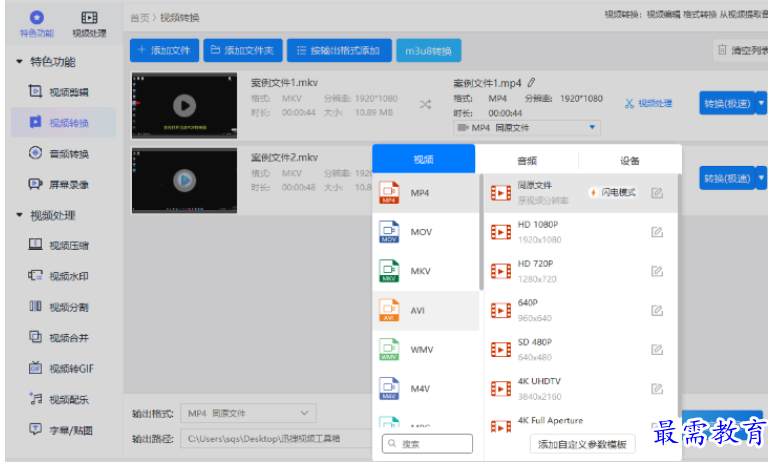
Task: Expand arrow next to first 转换(极速) button
Action: click(761, 103)
